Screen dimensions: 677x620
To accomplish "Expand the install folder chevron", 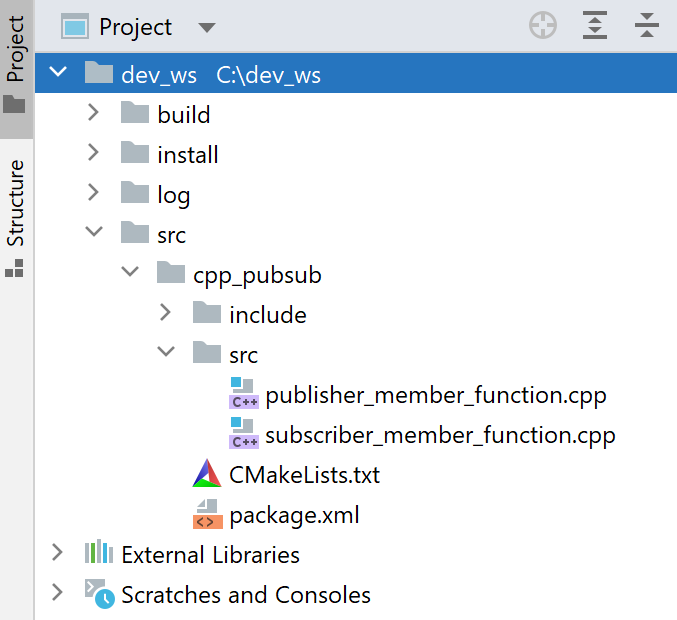I will pos(94,153).
